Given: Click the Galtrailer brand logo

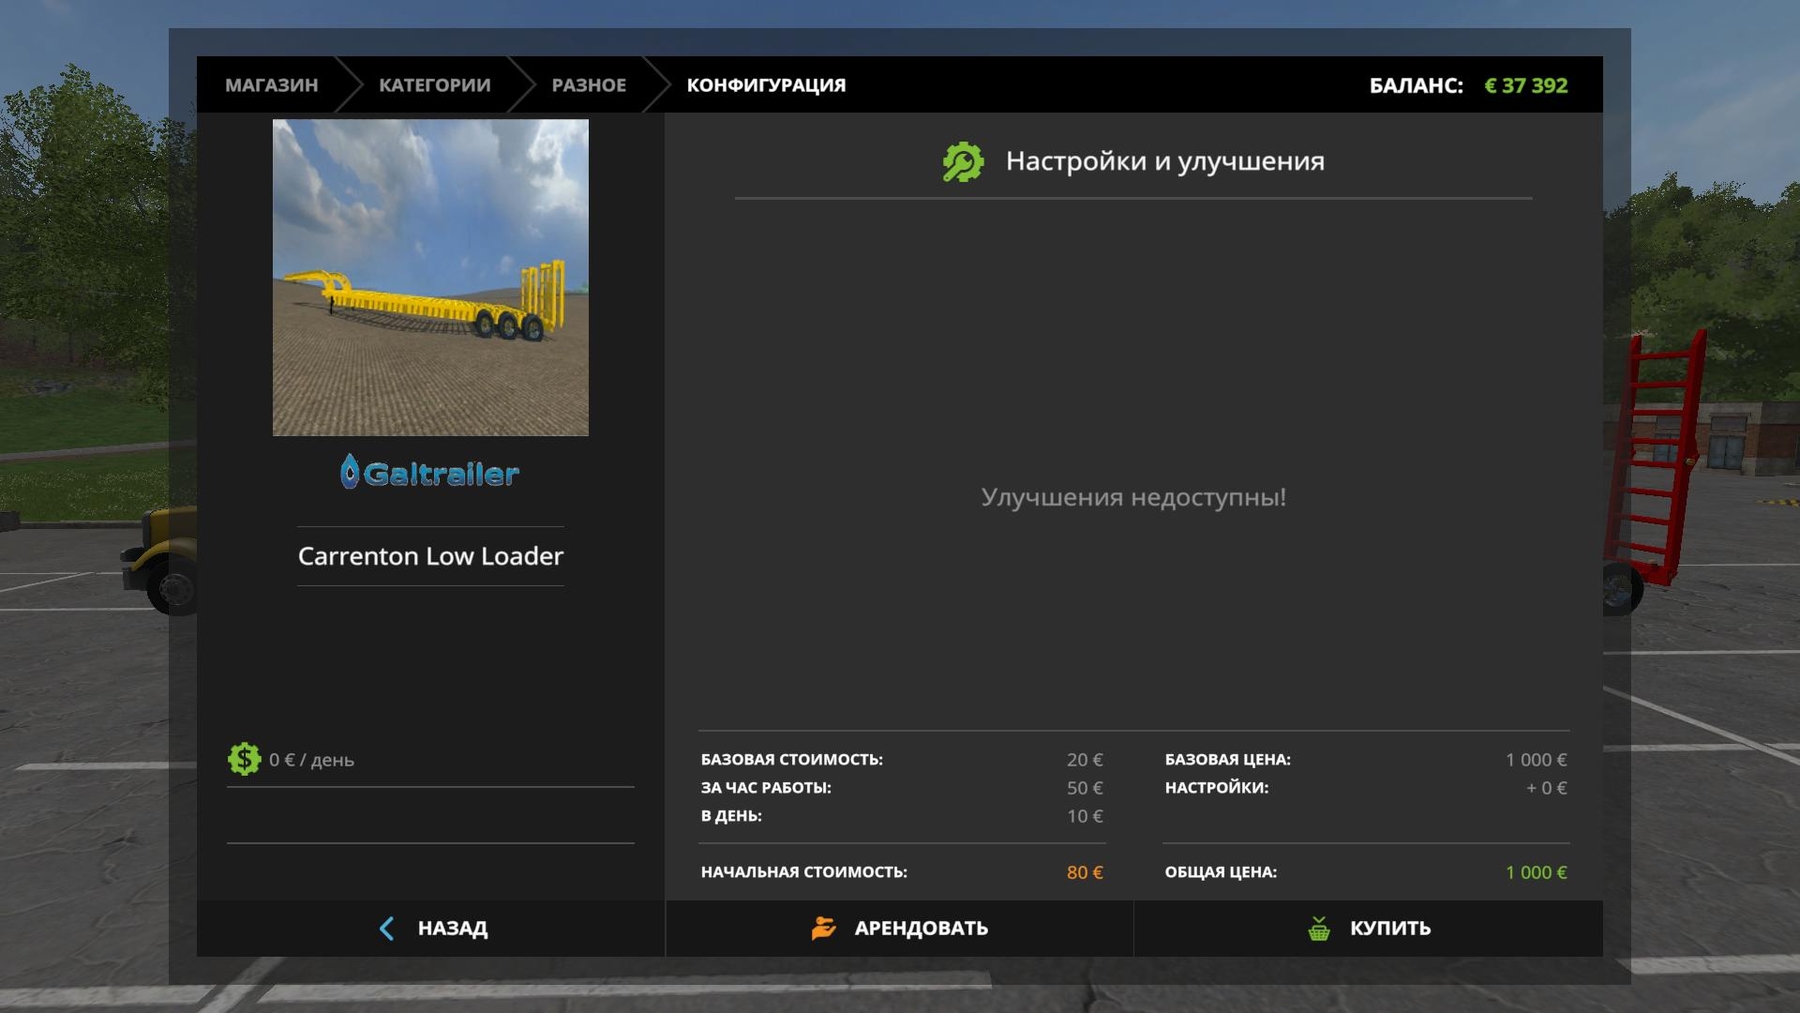Looking at the screenshot, I should pyautogui.click(x=430, y=472).
